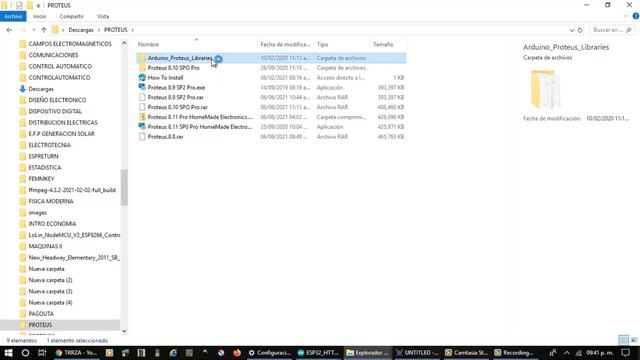Switch to ESP32_HTT Arduino taskbar window
Image resolution: width=640 pixels, height=360 pixels.
[x=319, y=353]
